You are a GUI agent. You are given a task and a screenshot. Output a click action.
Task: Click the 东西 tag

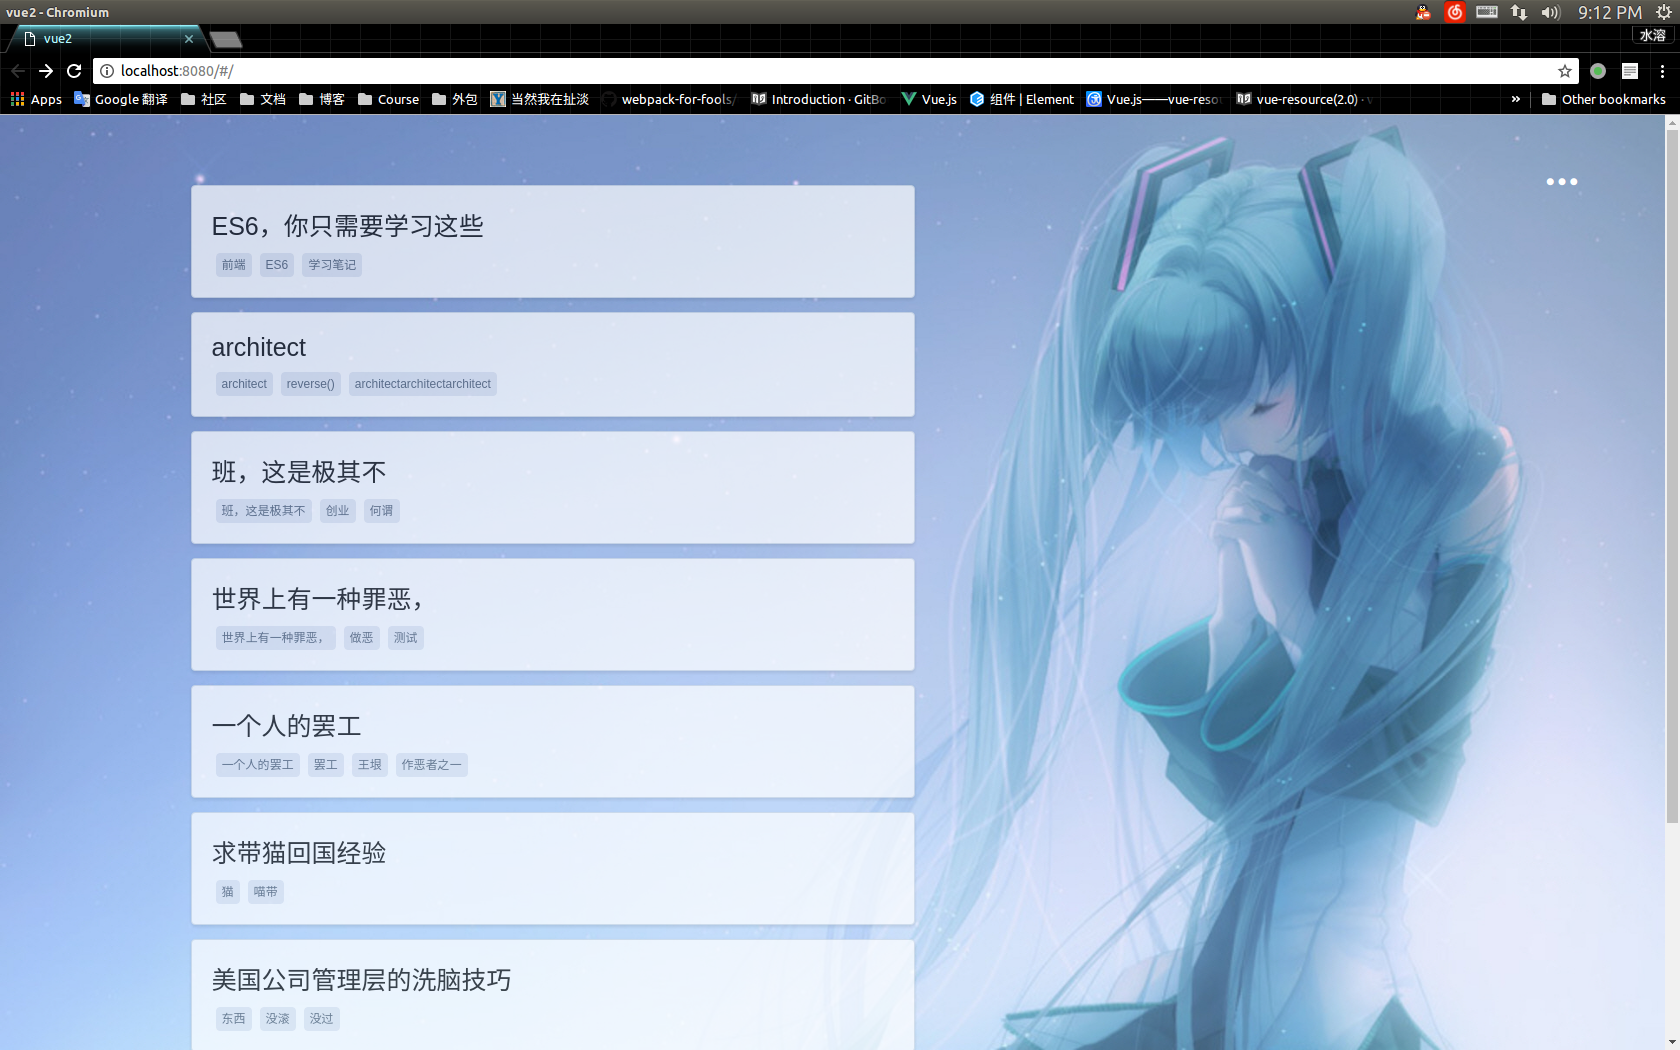pos(233,1019)
